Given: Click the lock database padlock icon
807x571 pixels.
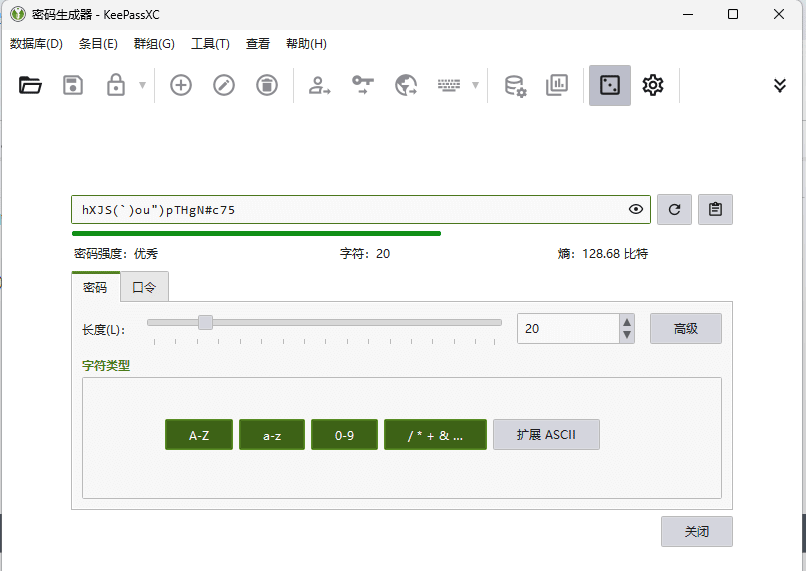Looking at the screenshot, I should click(115, 85).
